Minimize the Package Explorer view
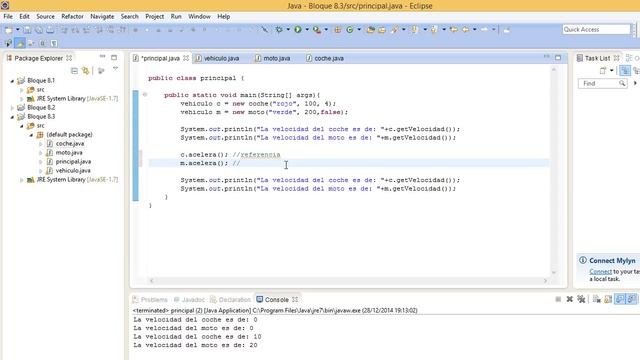 tap(102, 57)
